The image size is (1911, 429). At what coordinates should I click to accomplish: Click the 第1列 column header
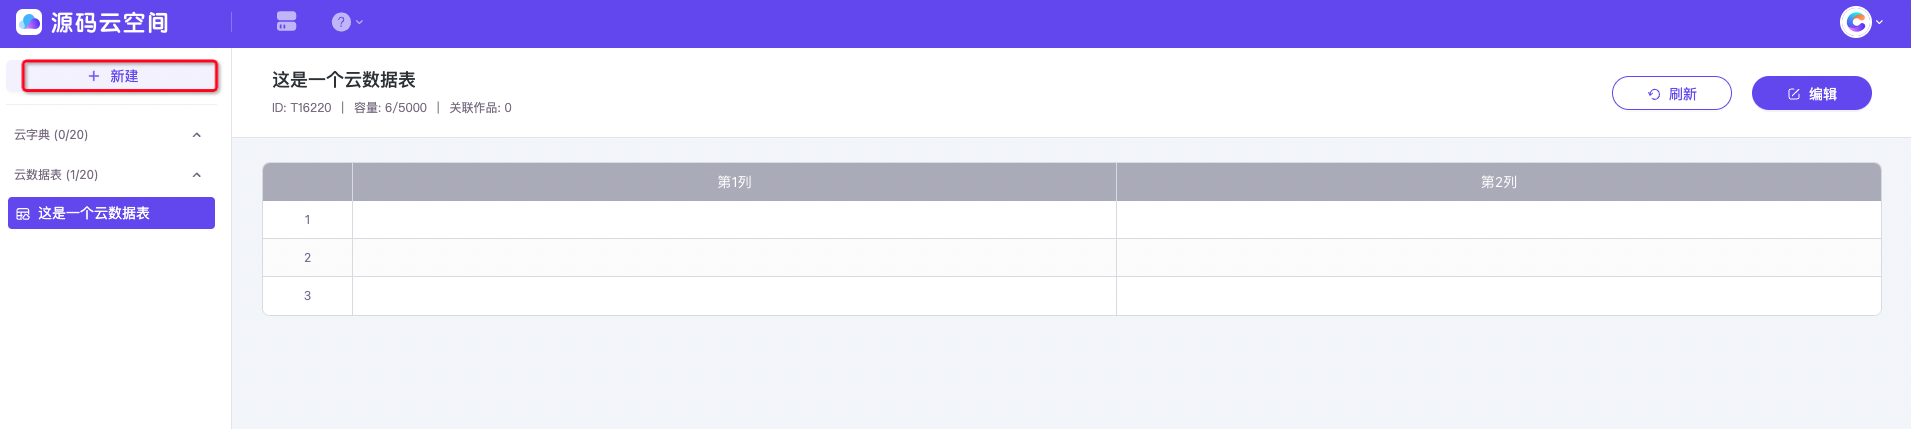click(734, 182)
